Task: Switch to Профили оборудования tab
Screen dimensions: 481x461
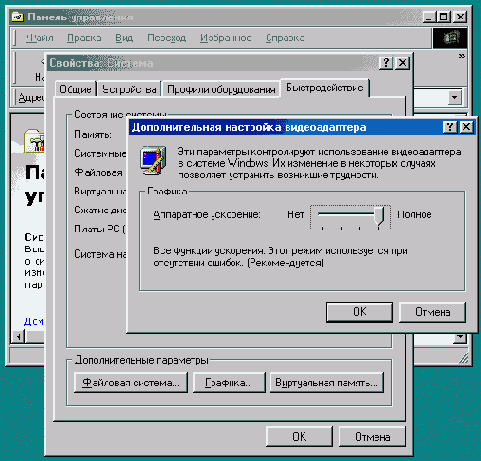Action: tap(221, 89)
